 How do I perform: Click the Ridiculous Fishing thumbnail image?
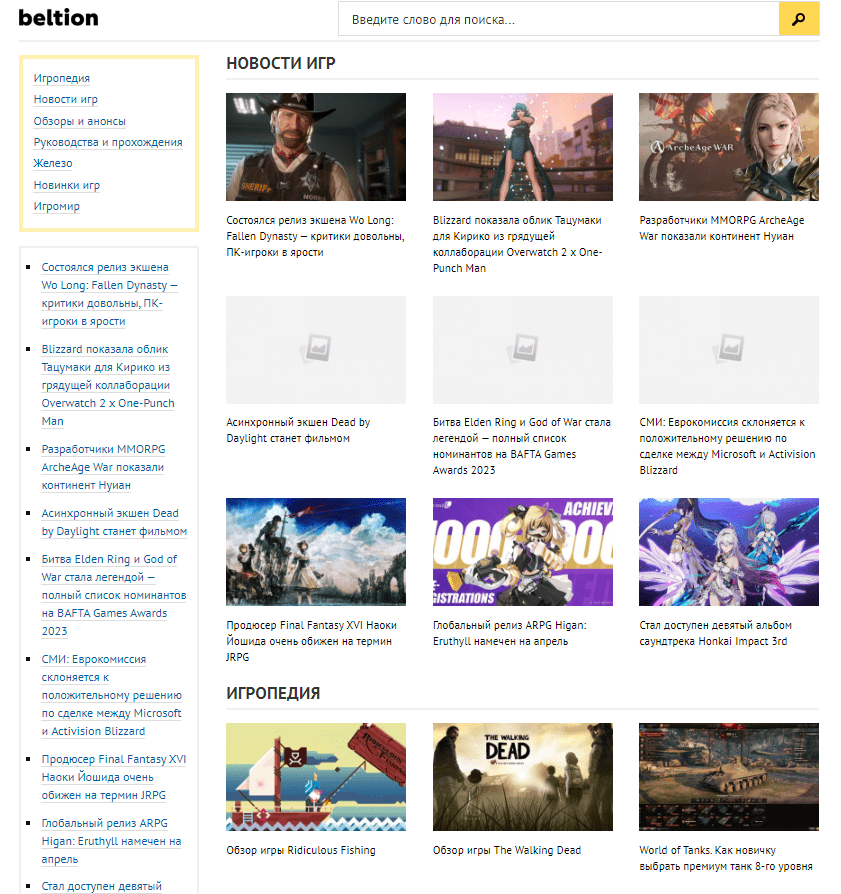pyautogui.click(x=316, y=777)
